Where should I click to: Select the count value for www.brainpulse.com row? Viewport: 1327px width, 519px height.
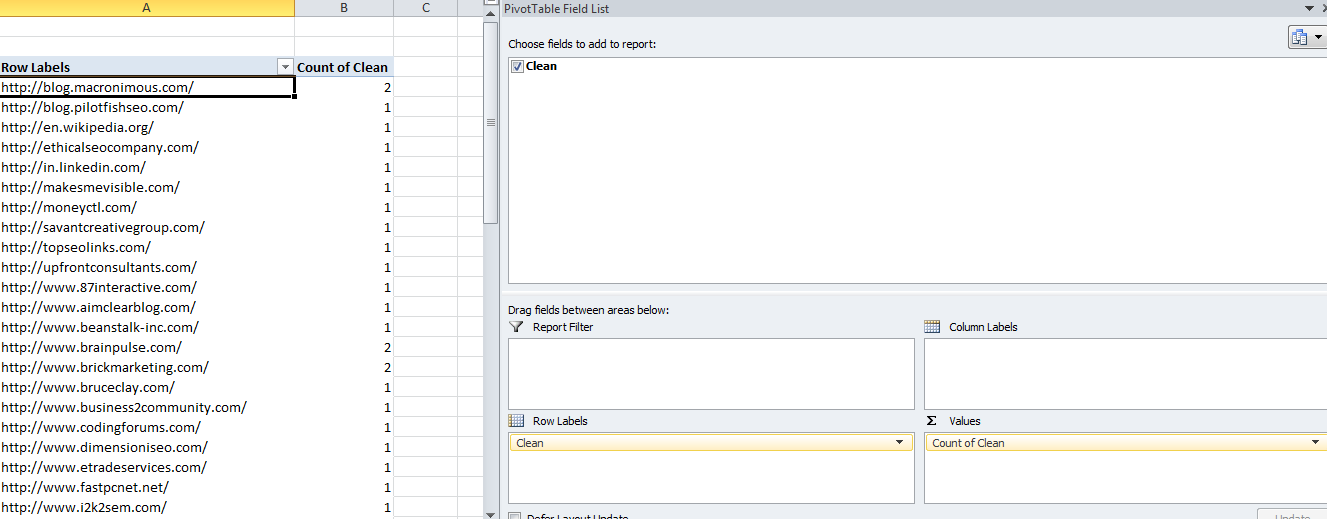pos(344,347)
